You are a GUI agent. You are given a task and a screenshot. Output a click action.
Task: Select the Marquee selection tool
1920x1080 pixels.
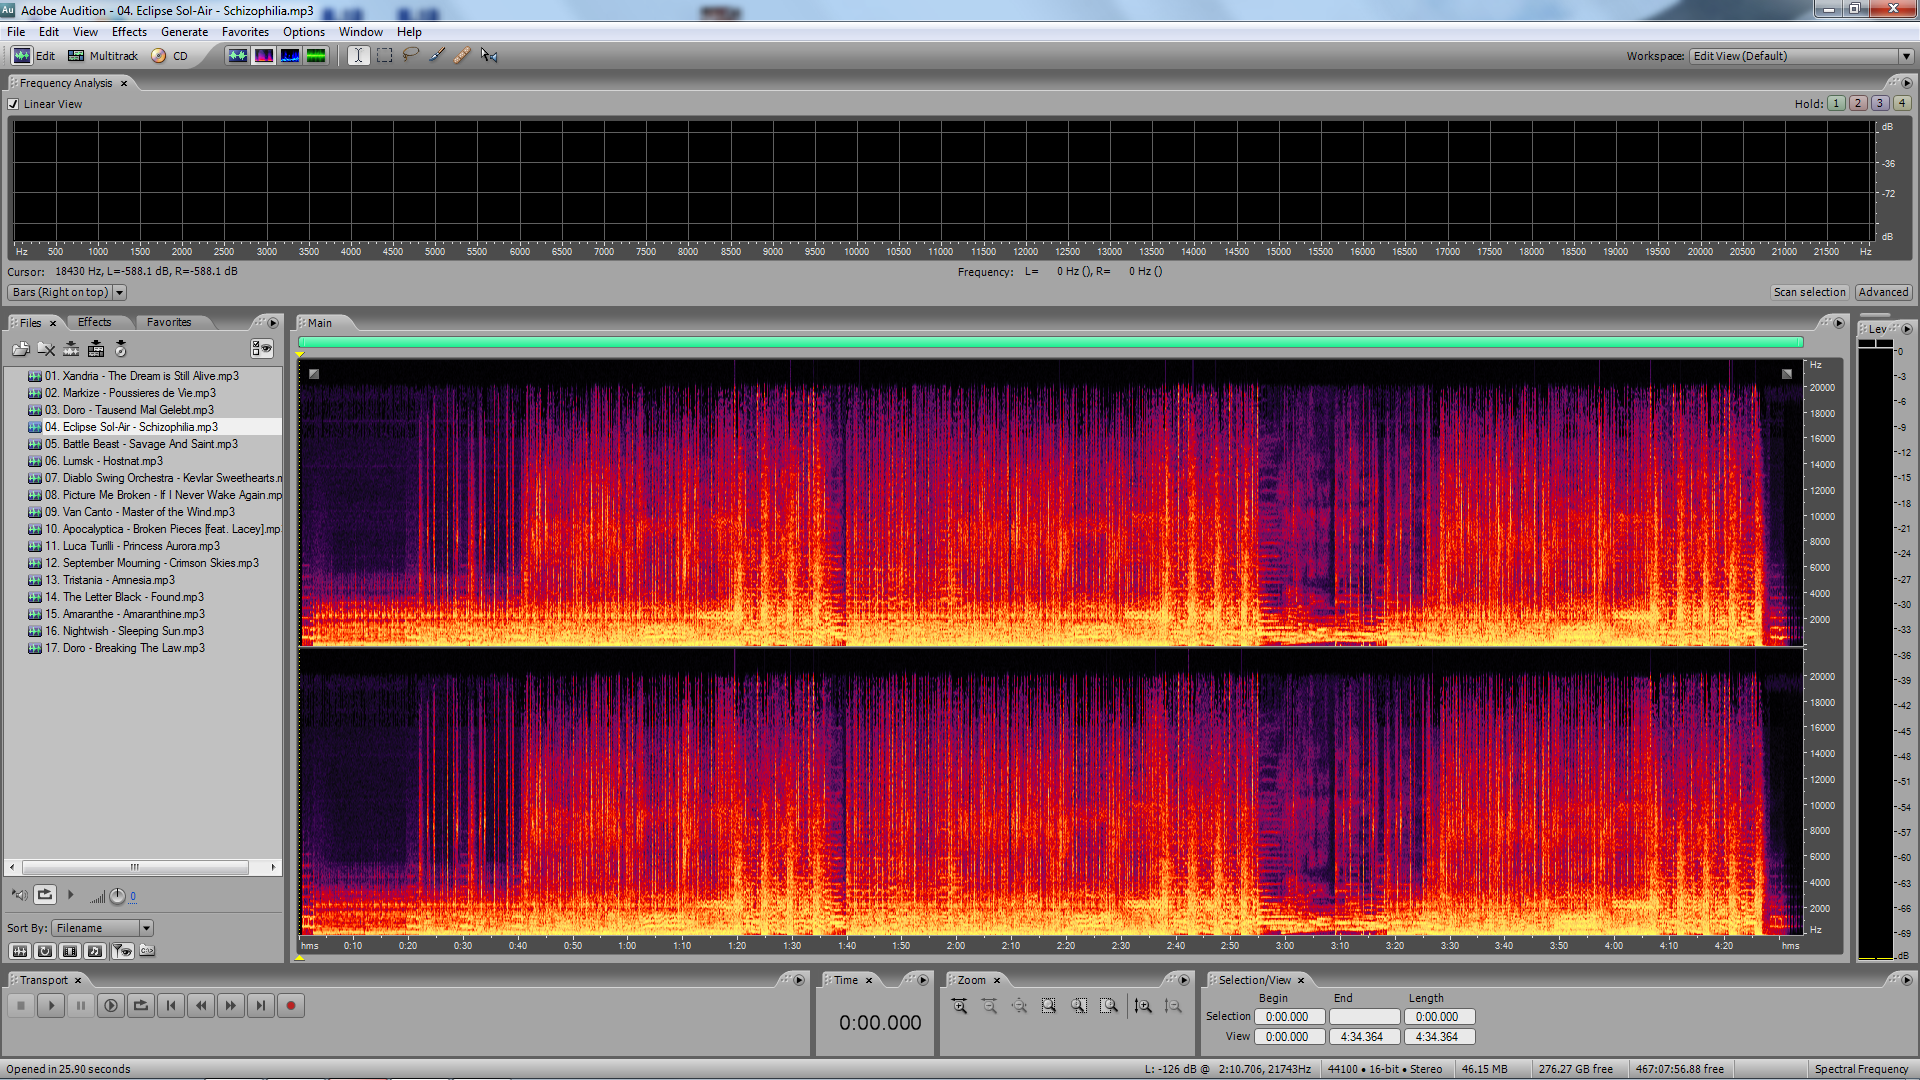(384, 55)
